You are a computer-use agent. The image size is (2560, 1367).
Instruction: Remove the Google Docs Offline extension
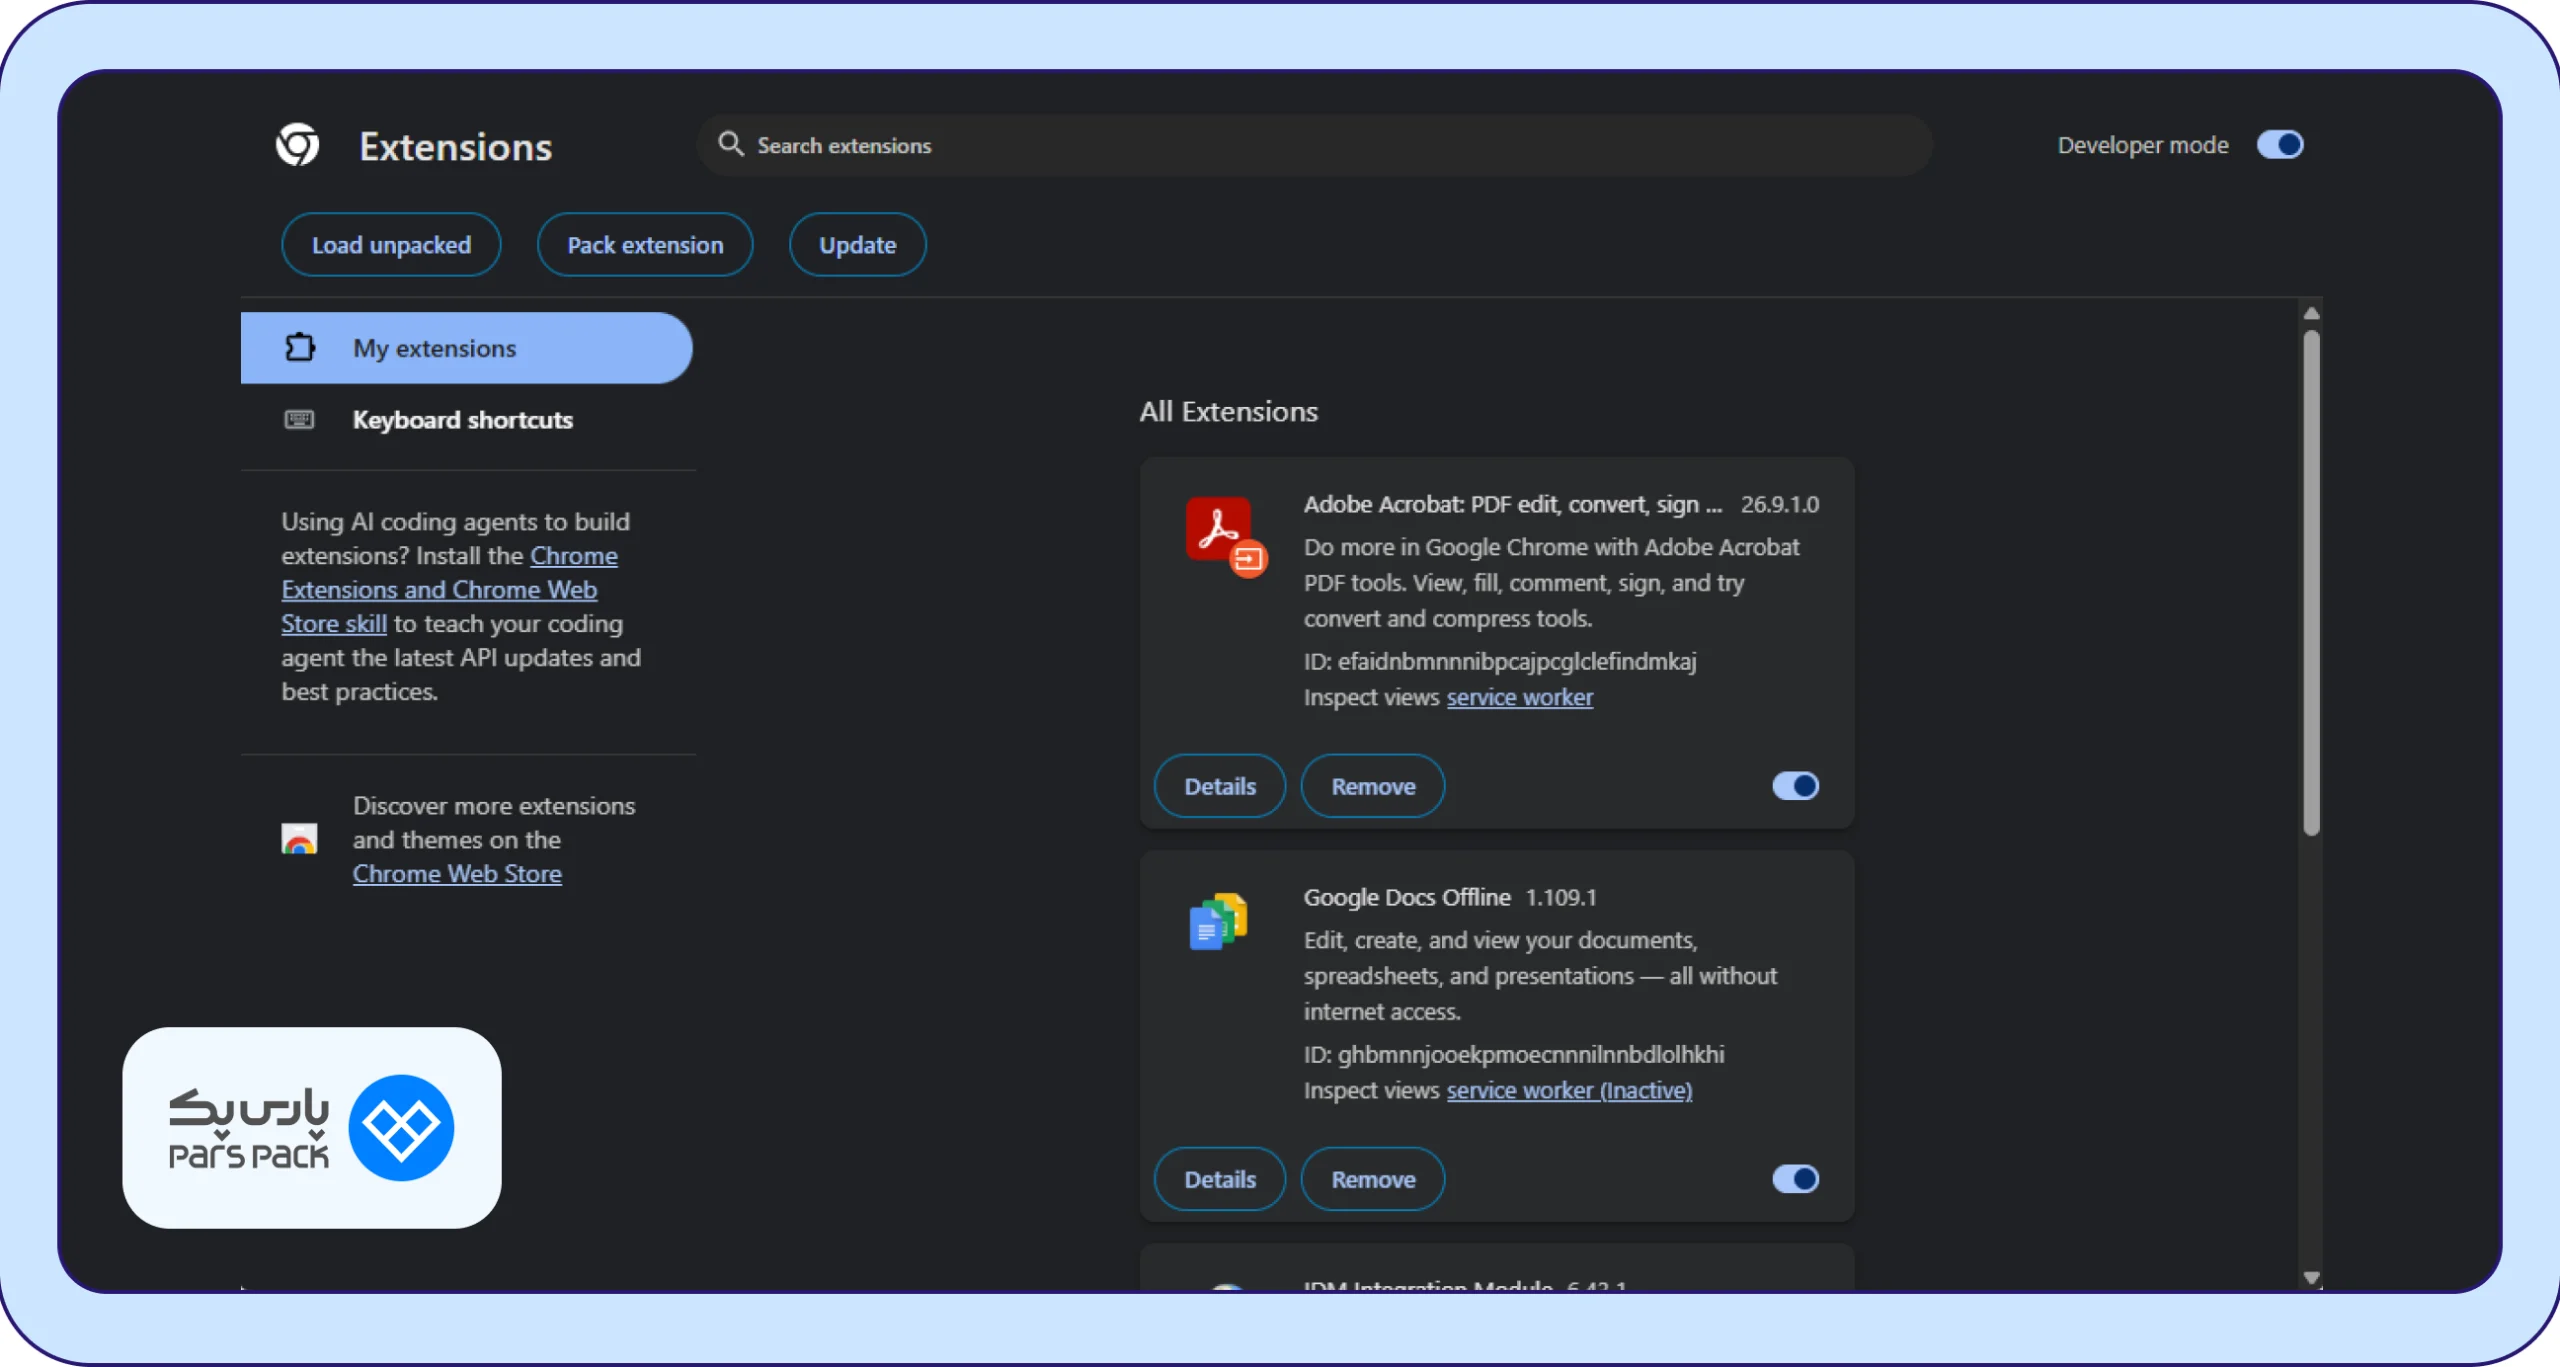click(1373, 1179)
